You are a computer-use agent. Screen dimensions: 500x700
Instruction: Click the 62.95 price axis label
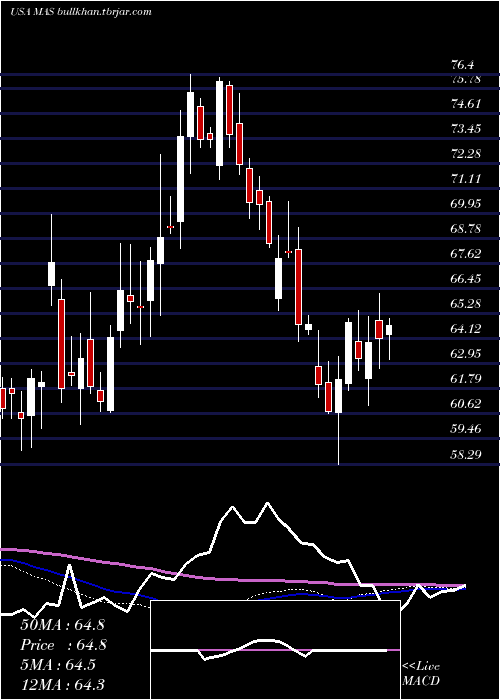(466, 354)
